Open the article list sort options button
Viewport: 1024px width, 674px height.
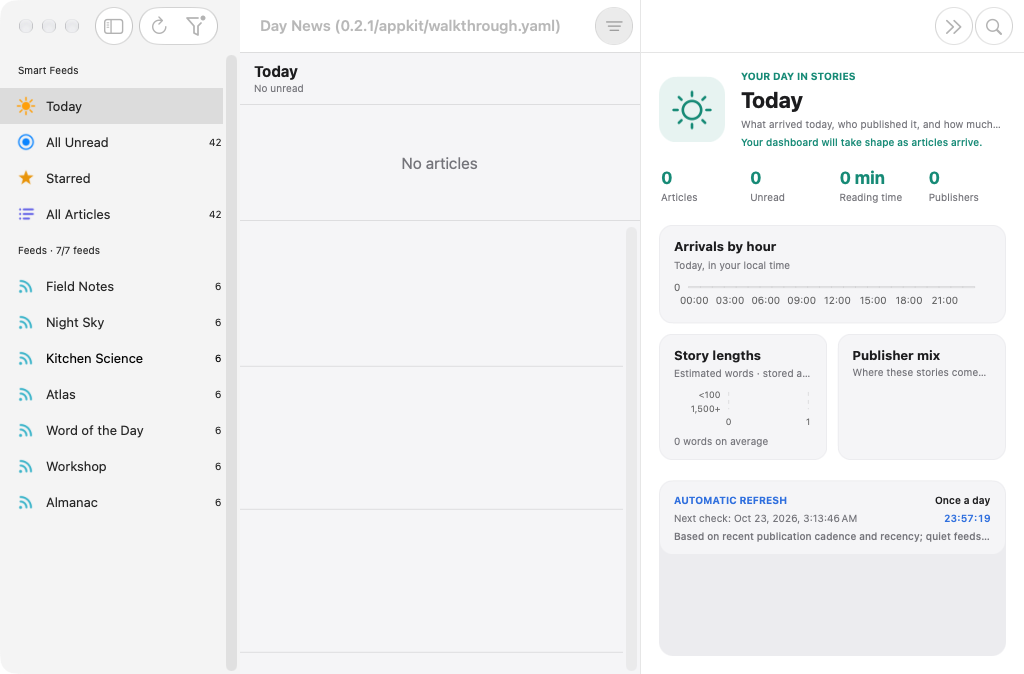(x=613, y=26)
